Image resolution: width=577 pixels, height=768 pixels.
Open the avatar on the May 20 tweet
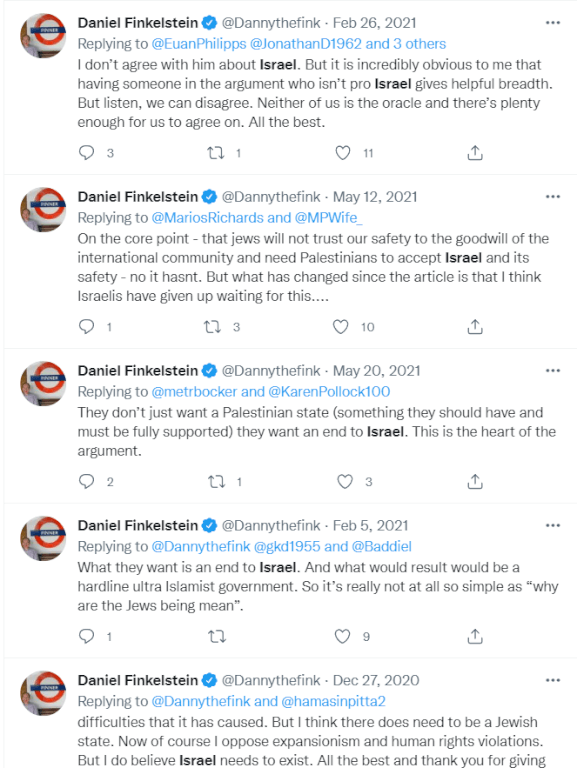(x=43, y=384)
